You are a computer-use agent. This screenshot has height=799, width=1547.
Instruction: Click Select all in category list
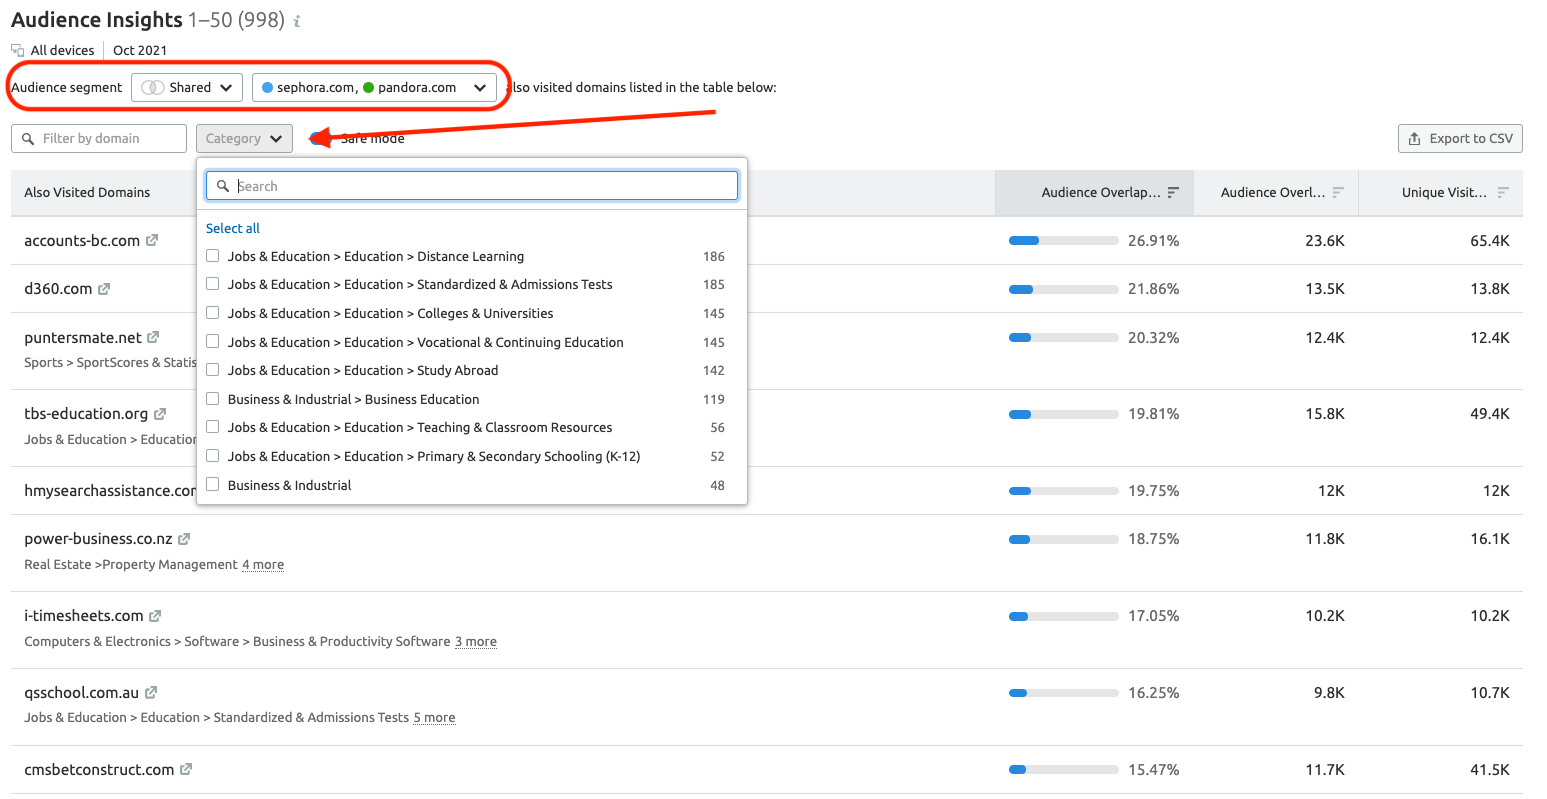[233, 228]
